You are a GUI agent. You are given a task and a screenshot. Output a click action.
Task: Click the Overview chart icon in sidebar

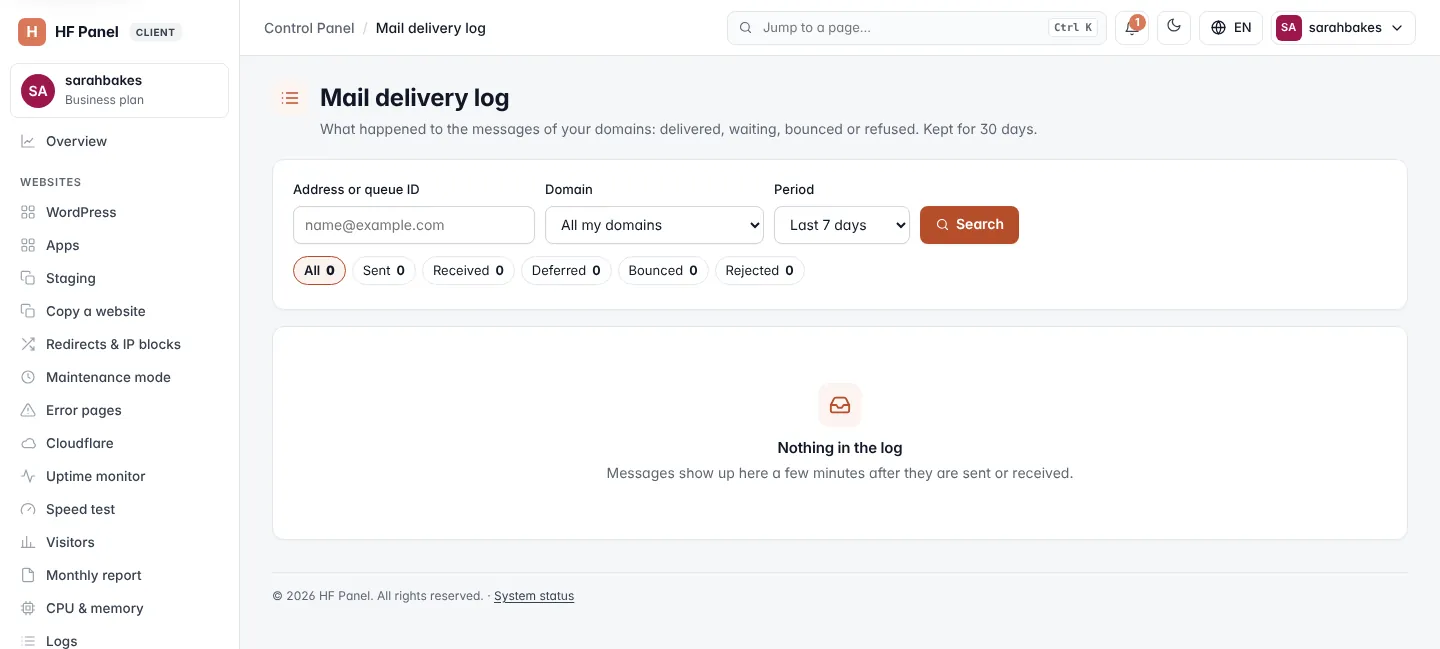(x=28, y=141)
